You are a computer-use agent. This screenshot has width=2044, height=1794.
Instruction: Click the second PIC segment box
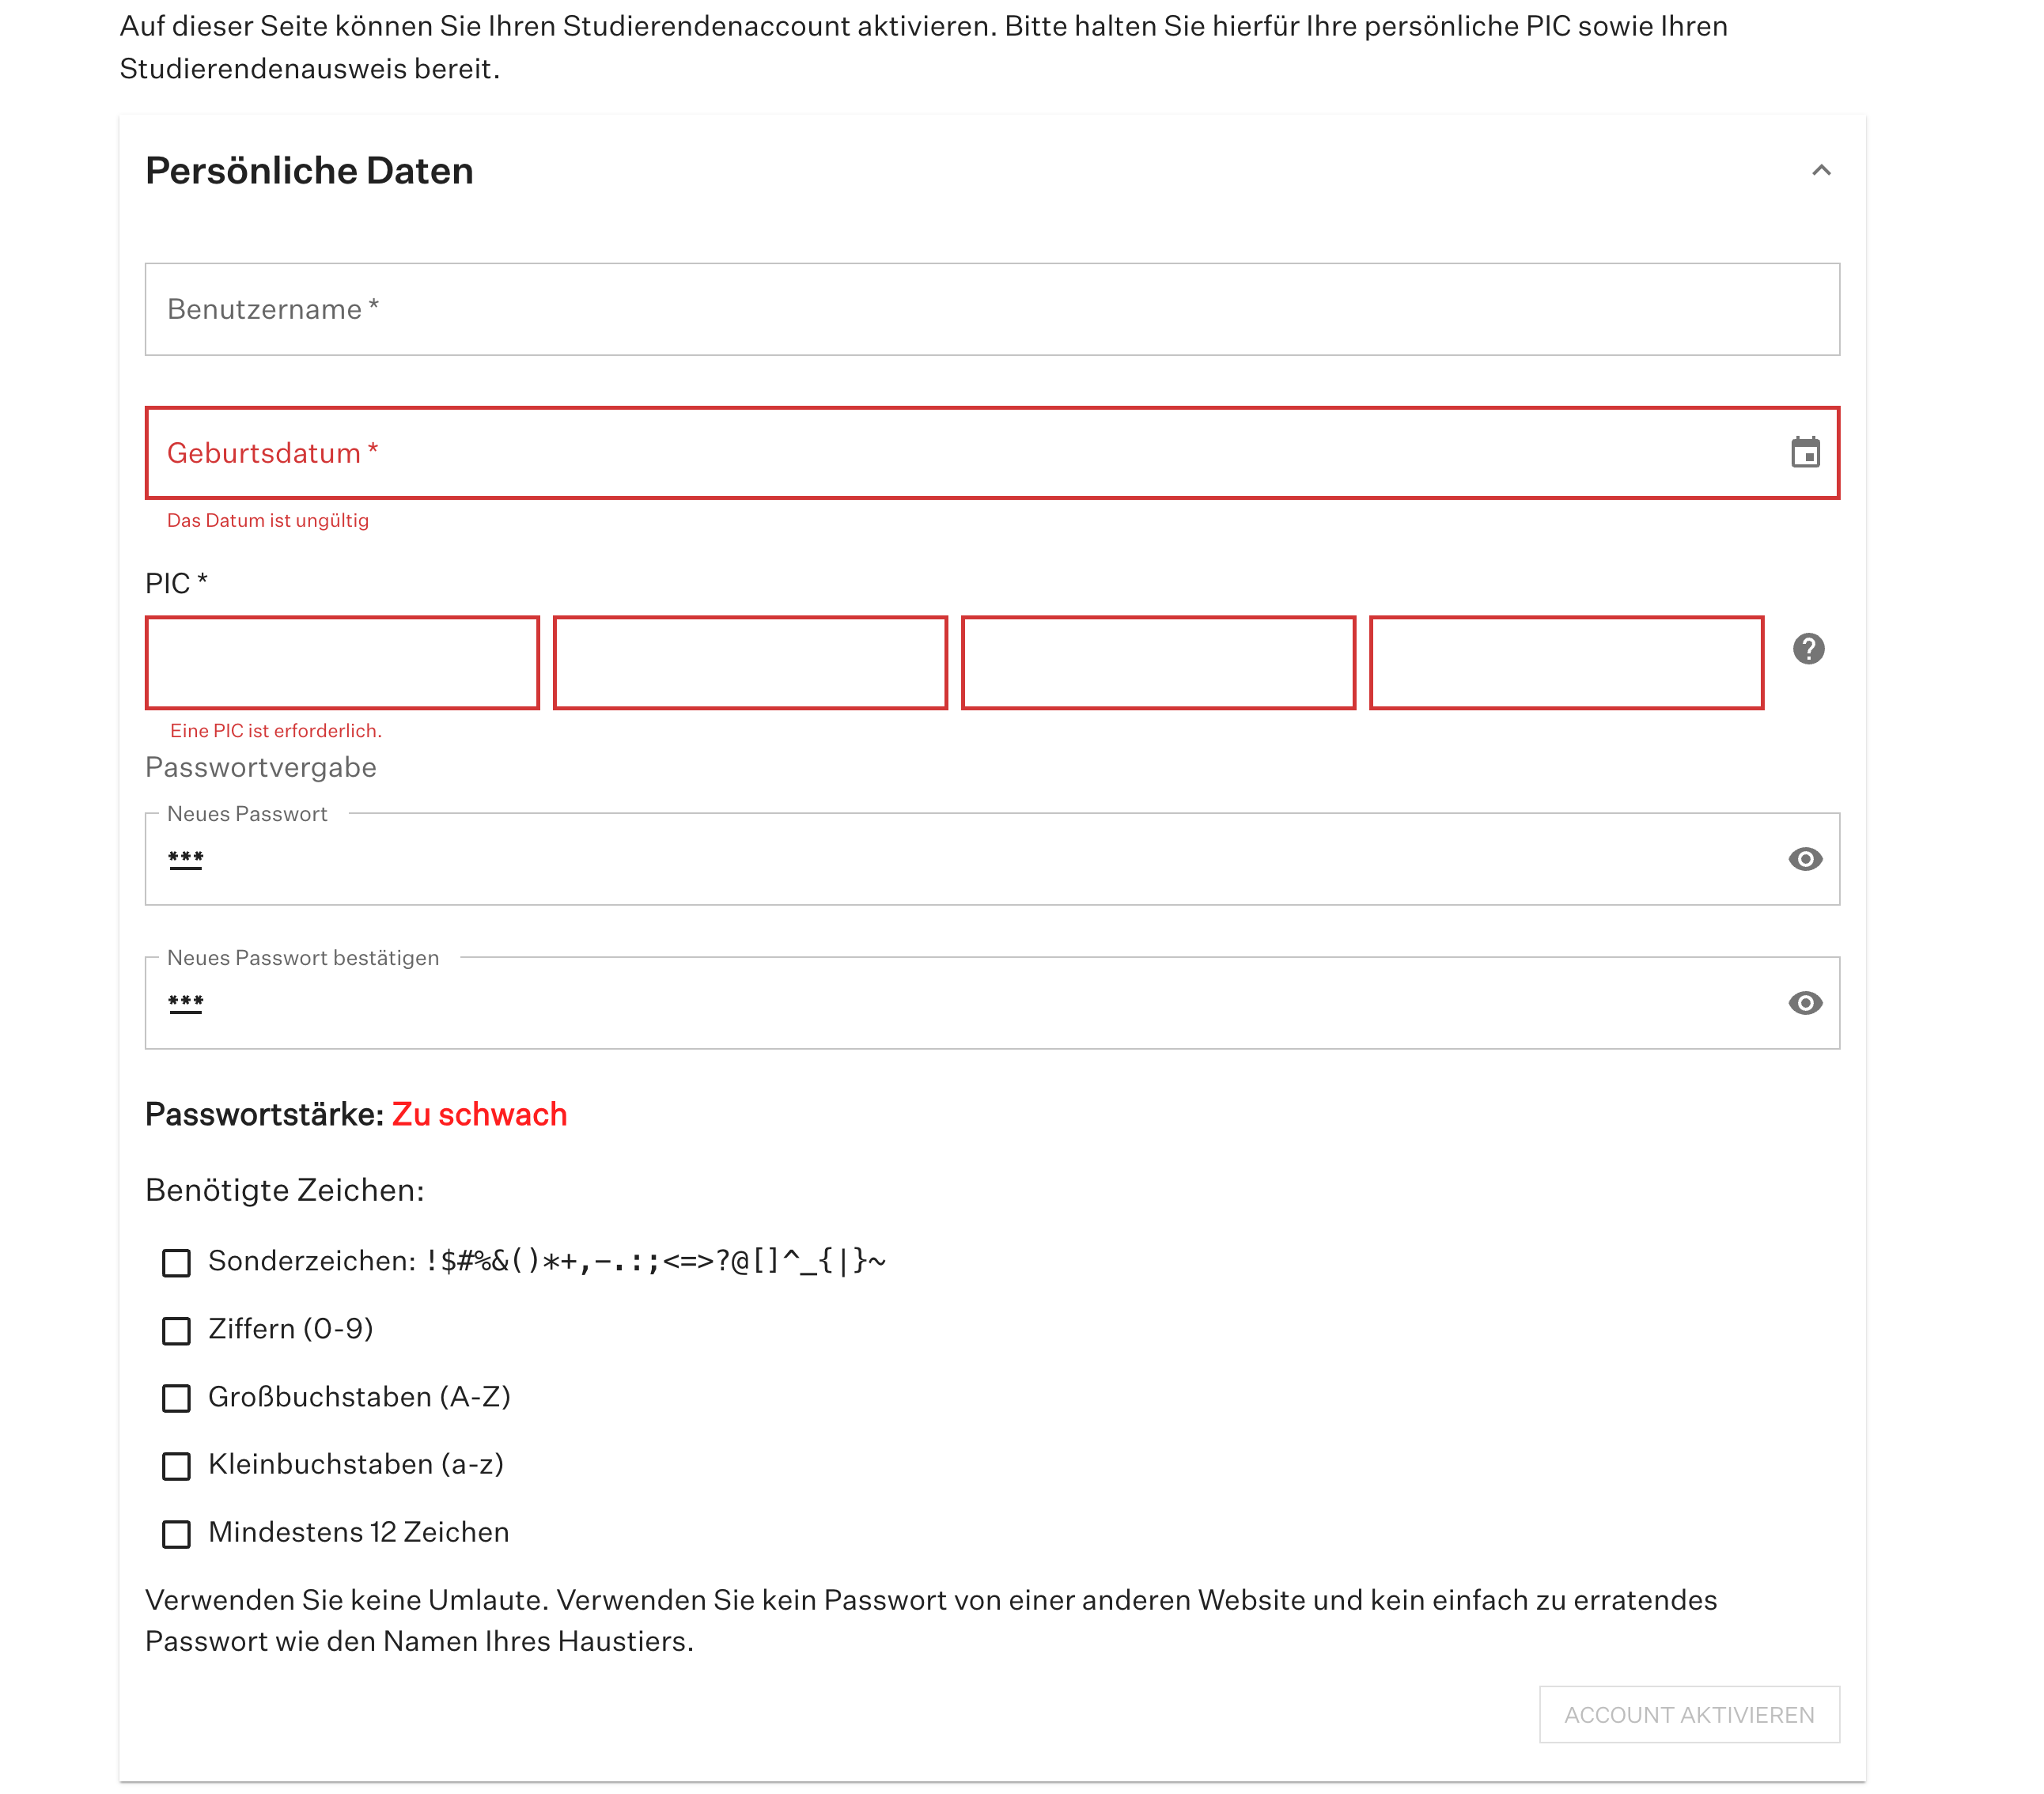pyautogui.click(x=750, y=663)
